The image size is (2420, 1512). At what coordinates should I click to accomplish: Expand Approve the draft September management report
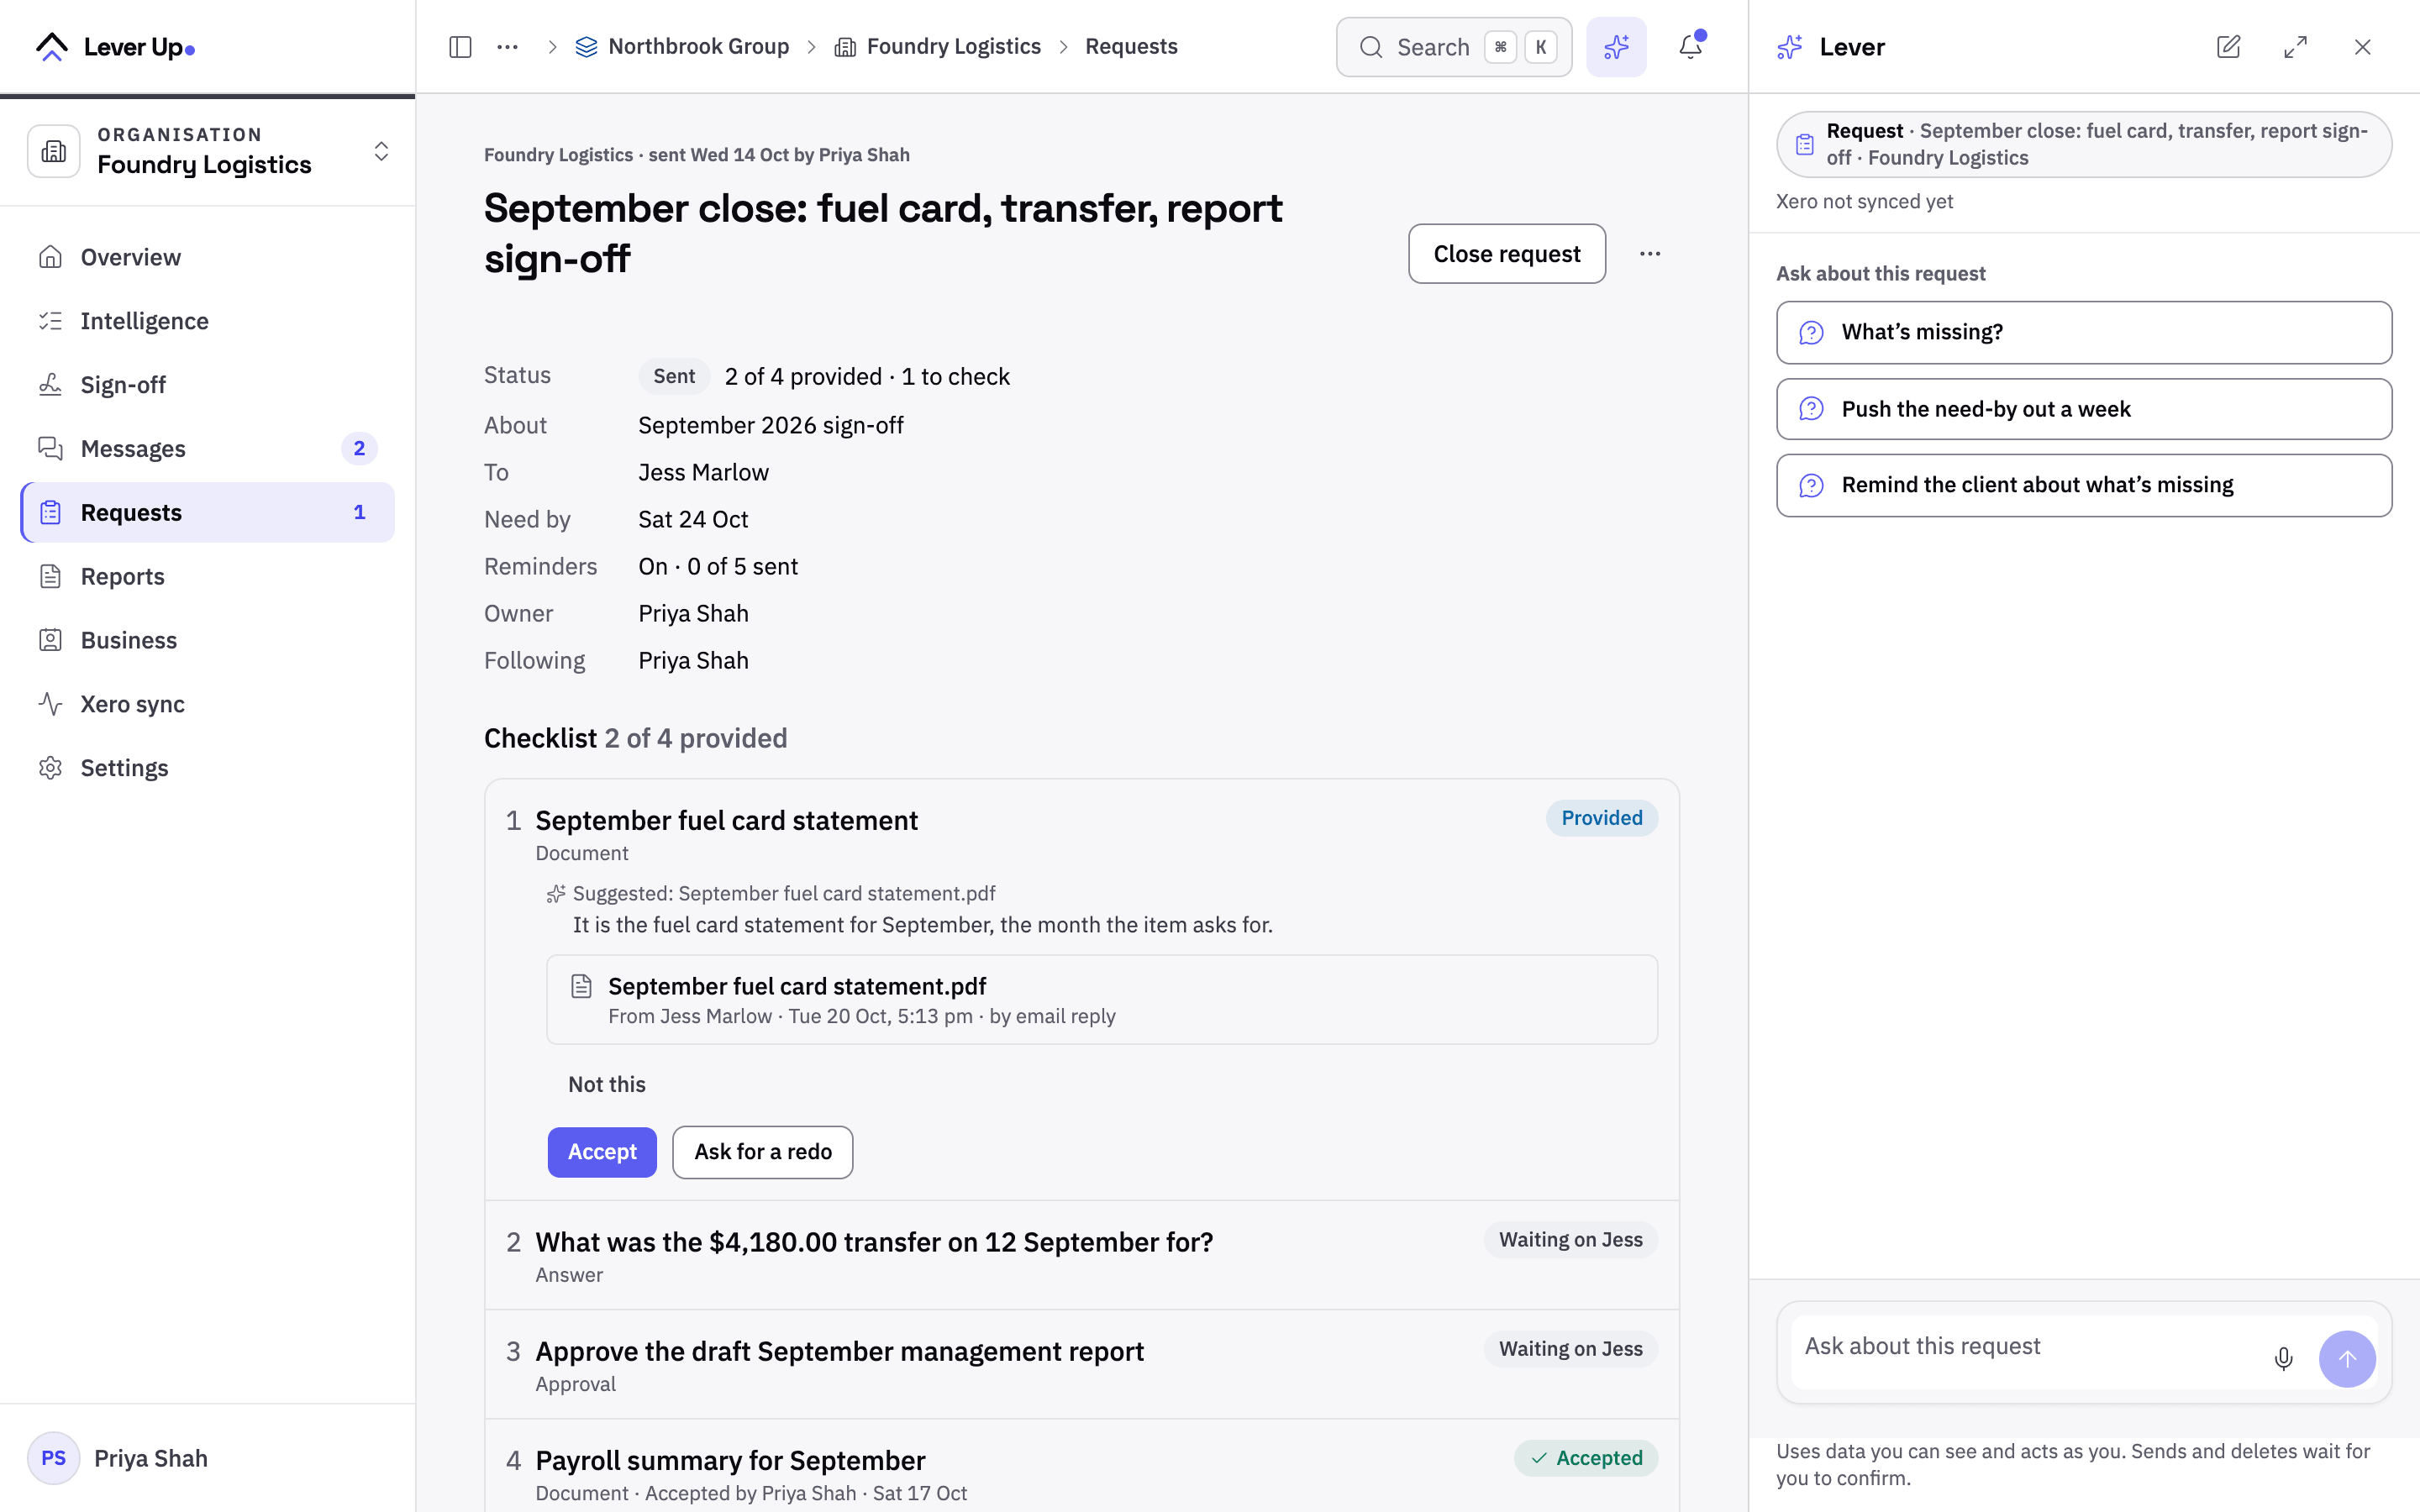tap(1081, 1364)
